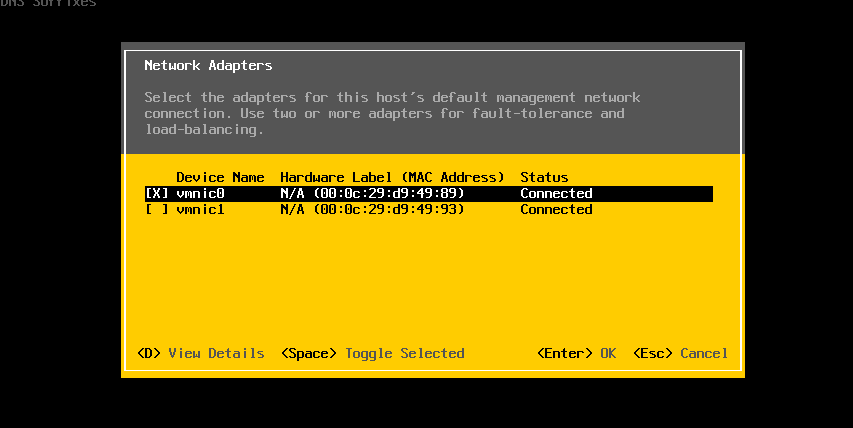This screenshot has height=428, width=853.
Task: Click the Hardware Label column header
Action: coord(392,177)
